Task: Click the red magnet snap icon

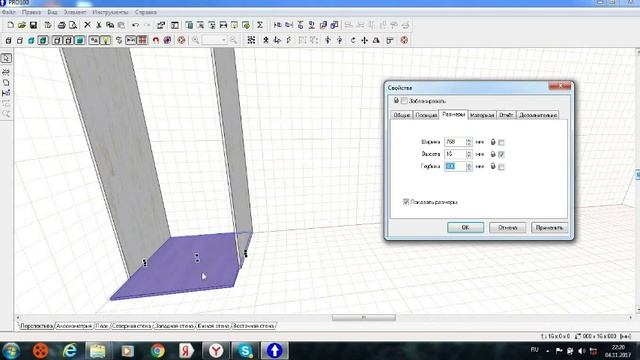Action: [156, 40]
